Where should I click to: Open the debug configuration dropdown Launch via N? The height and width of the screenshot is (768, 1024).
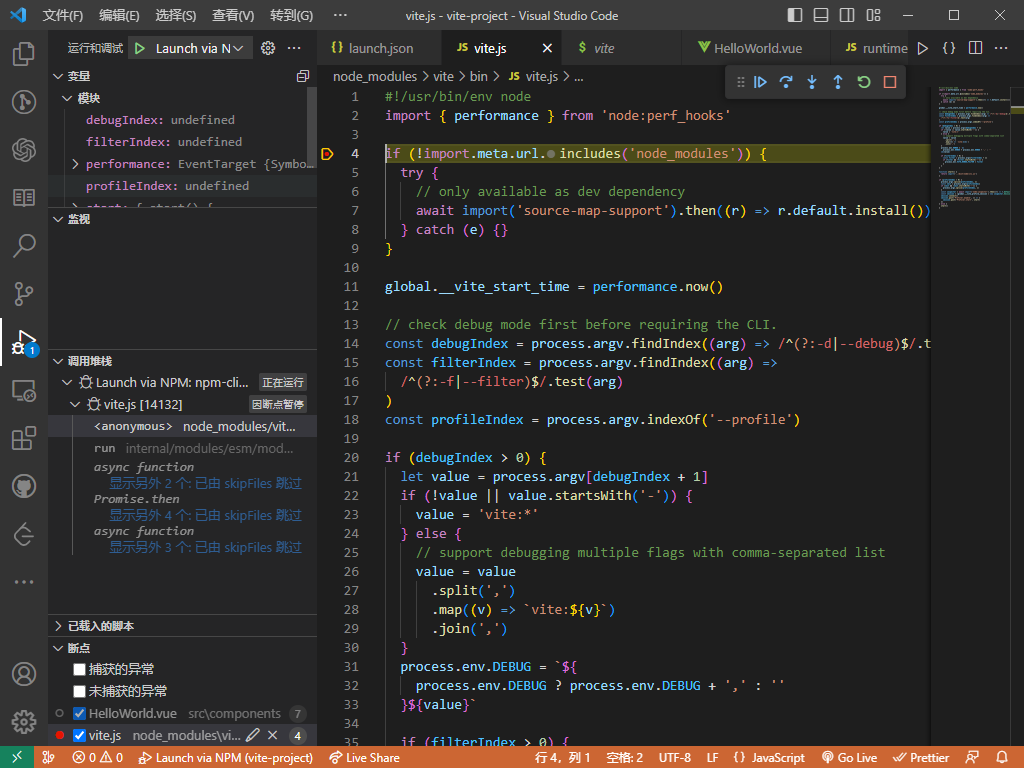[x=199, y=48]
